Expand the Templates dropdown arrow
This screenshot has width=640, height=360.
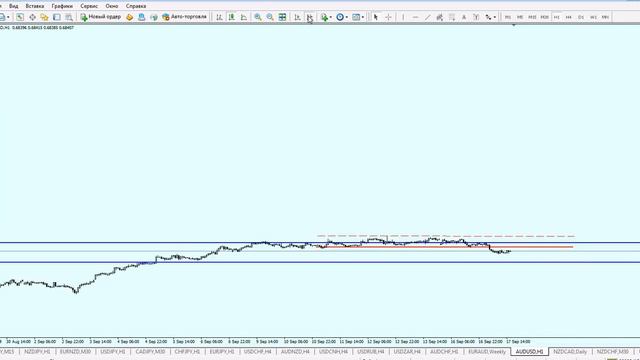pyautogui.click(x=363, y=17)
